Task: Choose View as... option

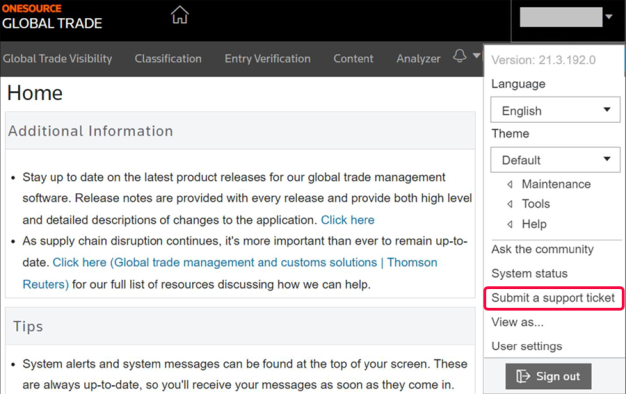Action: (517, 322)
